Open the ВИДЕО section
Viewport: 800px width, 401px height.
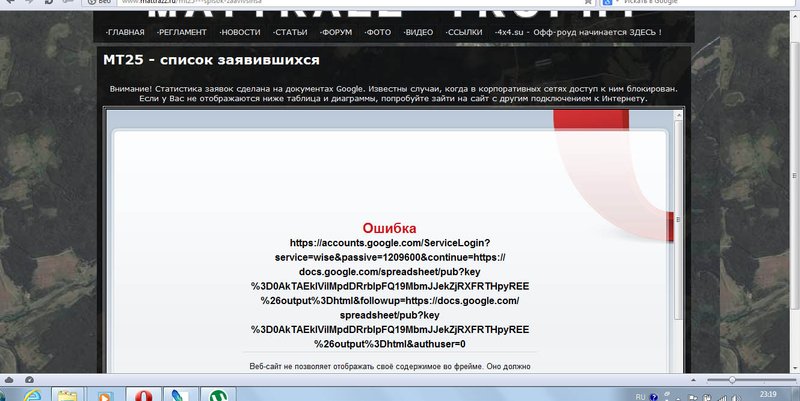[418, 32]
